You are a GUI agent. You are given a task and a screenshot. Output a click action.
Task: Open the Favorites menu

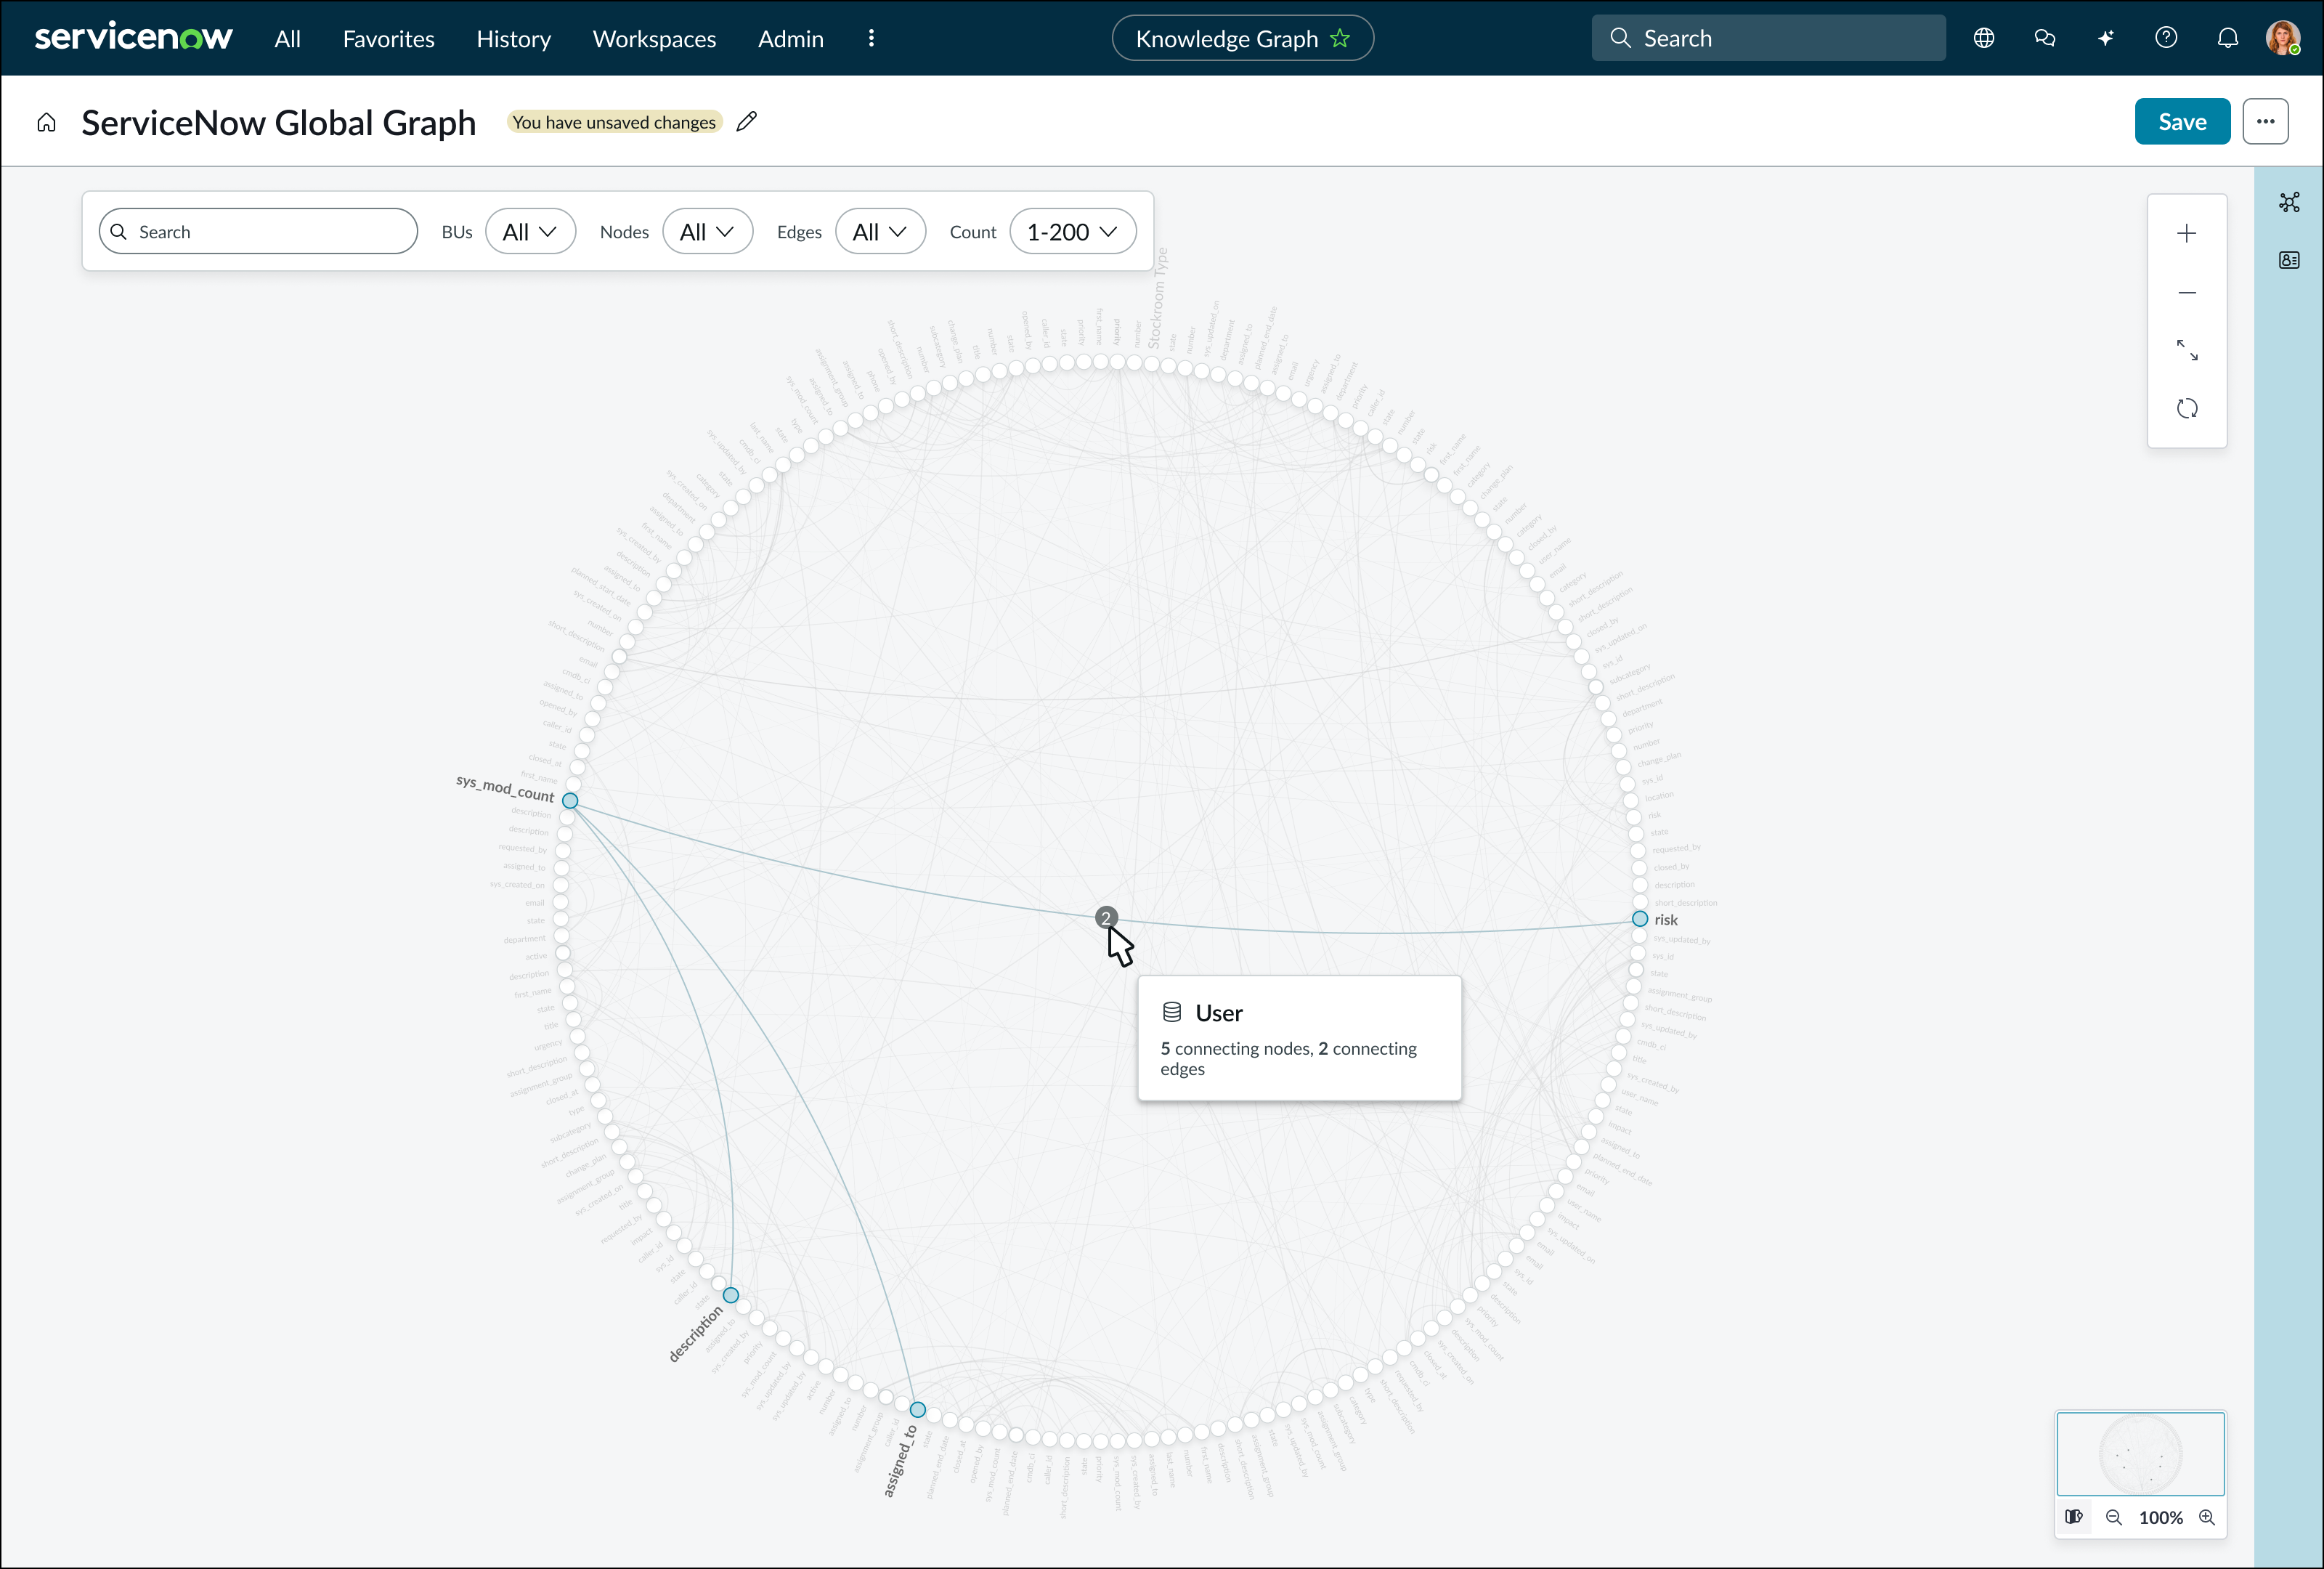coord(388,39)
